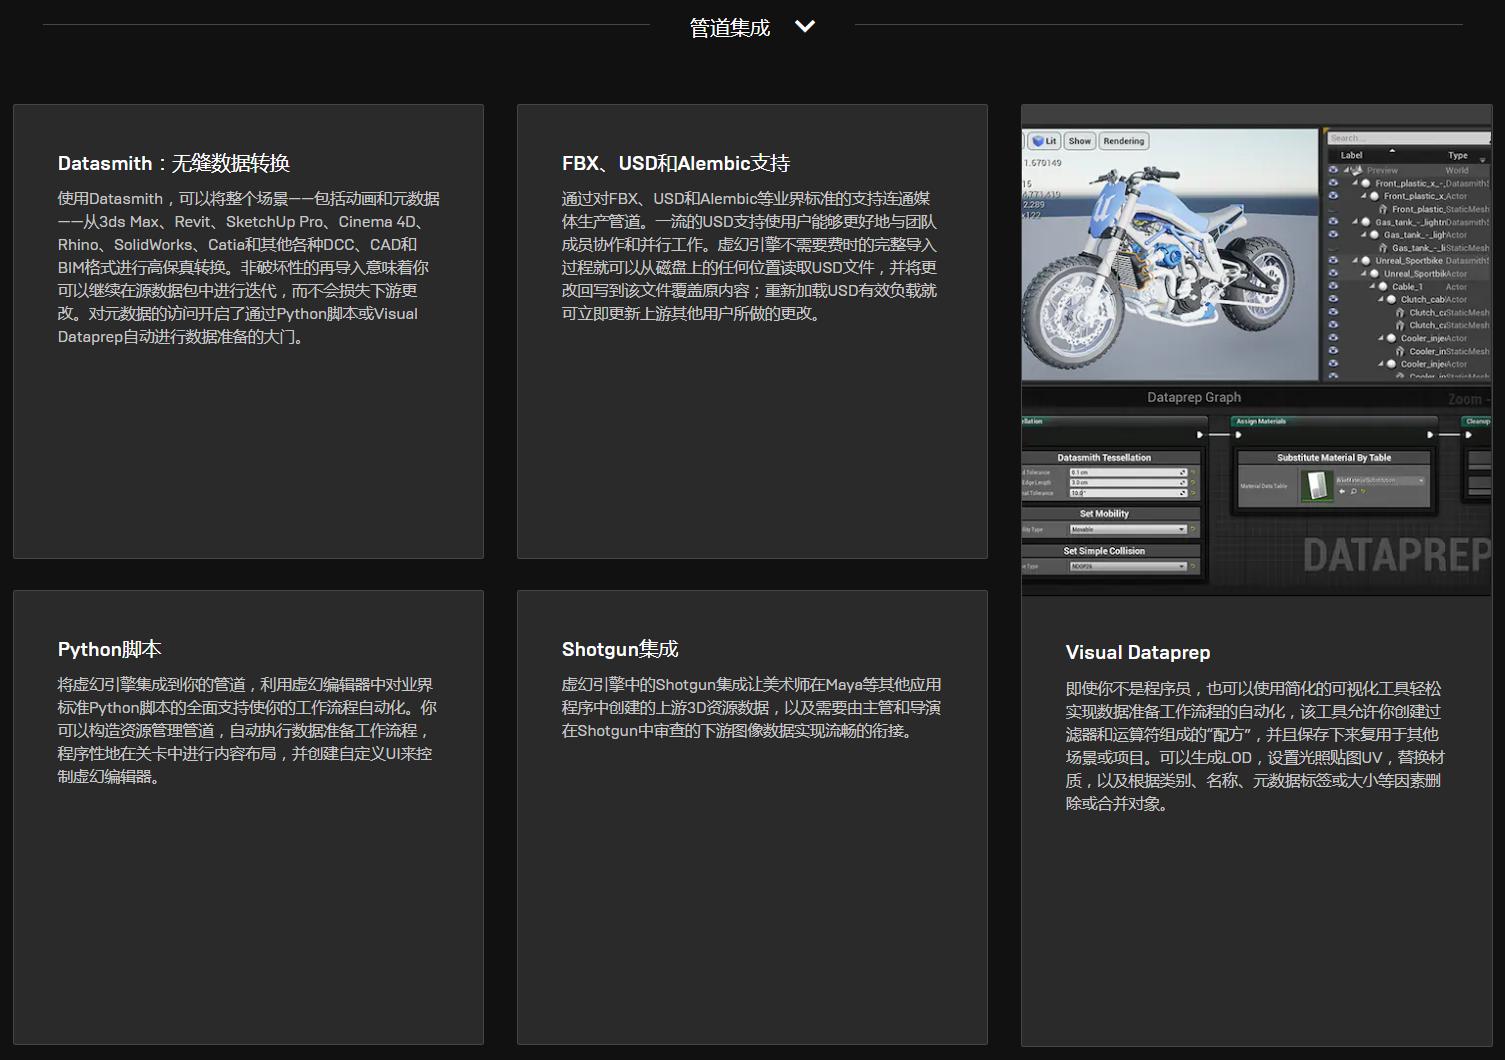Screen dimensions: 1505x1060
Task: Open the Show viewport menu
Action: pyautogui.click(x=1079, y=141)
